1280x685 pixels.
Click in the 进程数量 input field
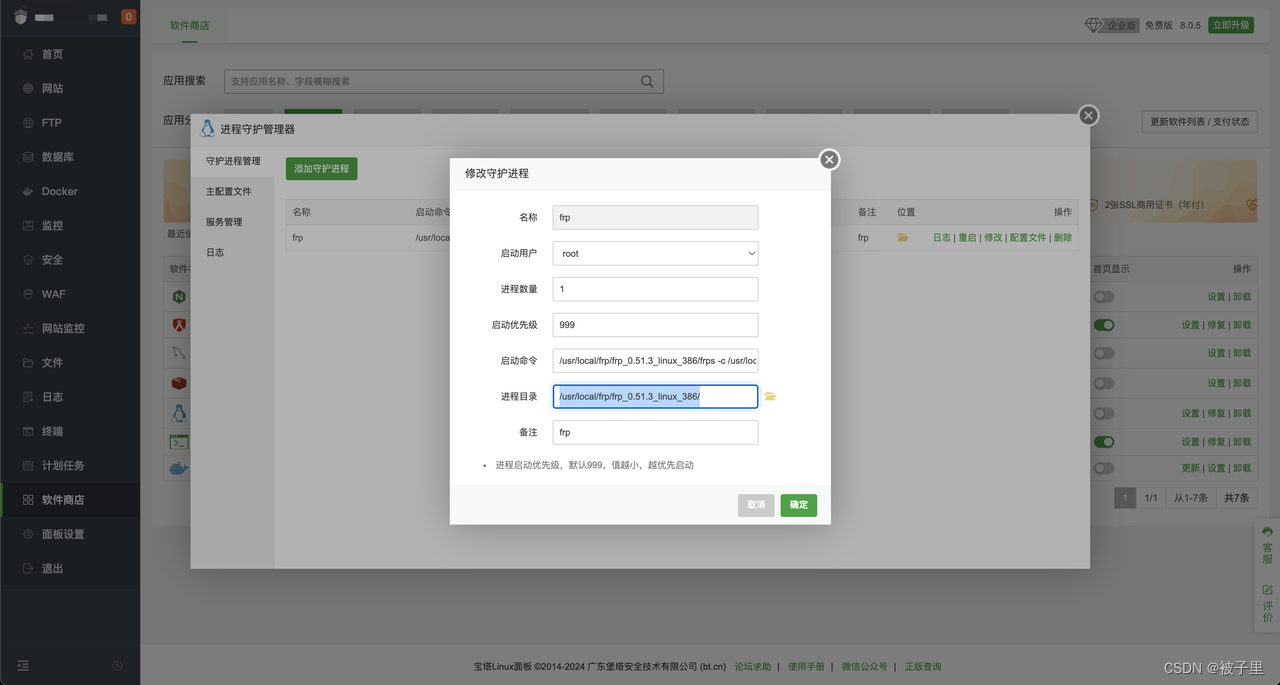click(x=655, y=289)
